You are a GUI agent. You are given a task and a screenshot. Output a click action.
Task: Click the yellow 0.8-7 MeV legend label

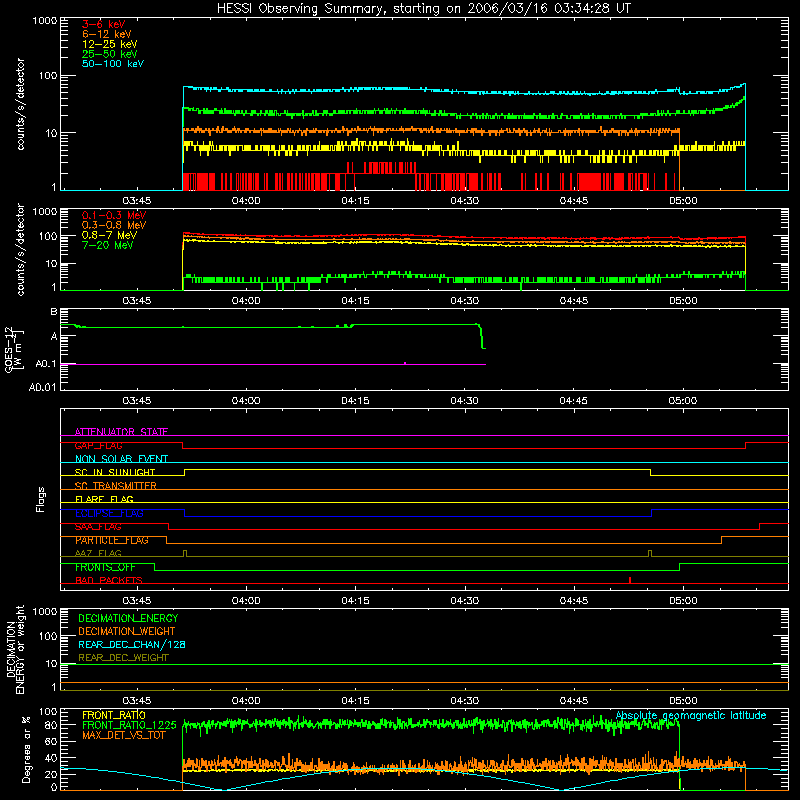(x=109, y=235)
